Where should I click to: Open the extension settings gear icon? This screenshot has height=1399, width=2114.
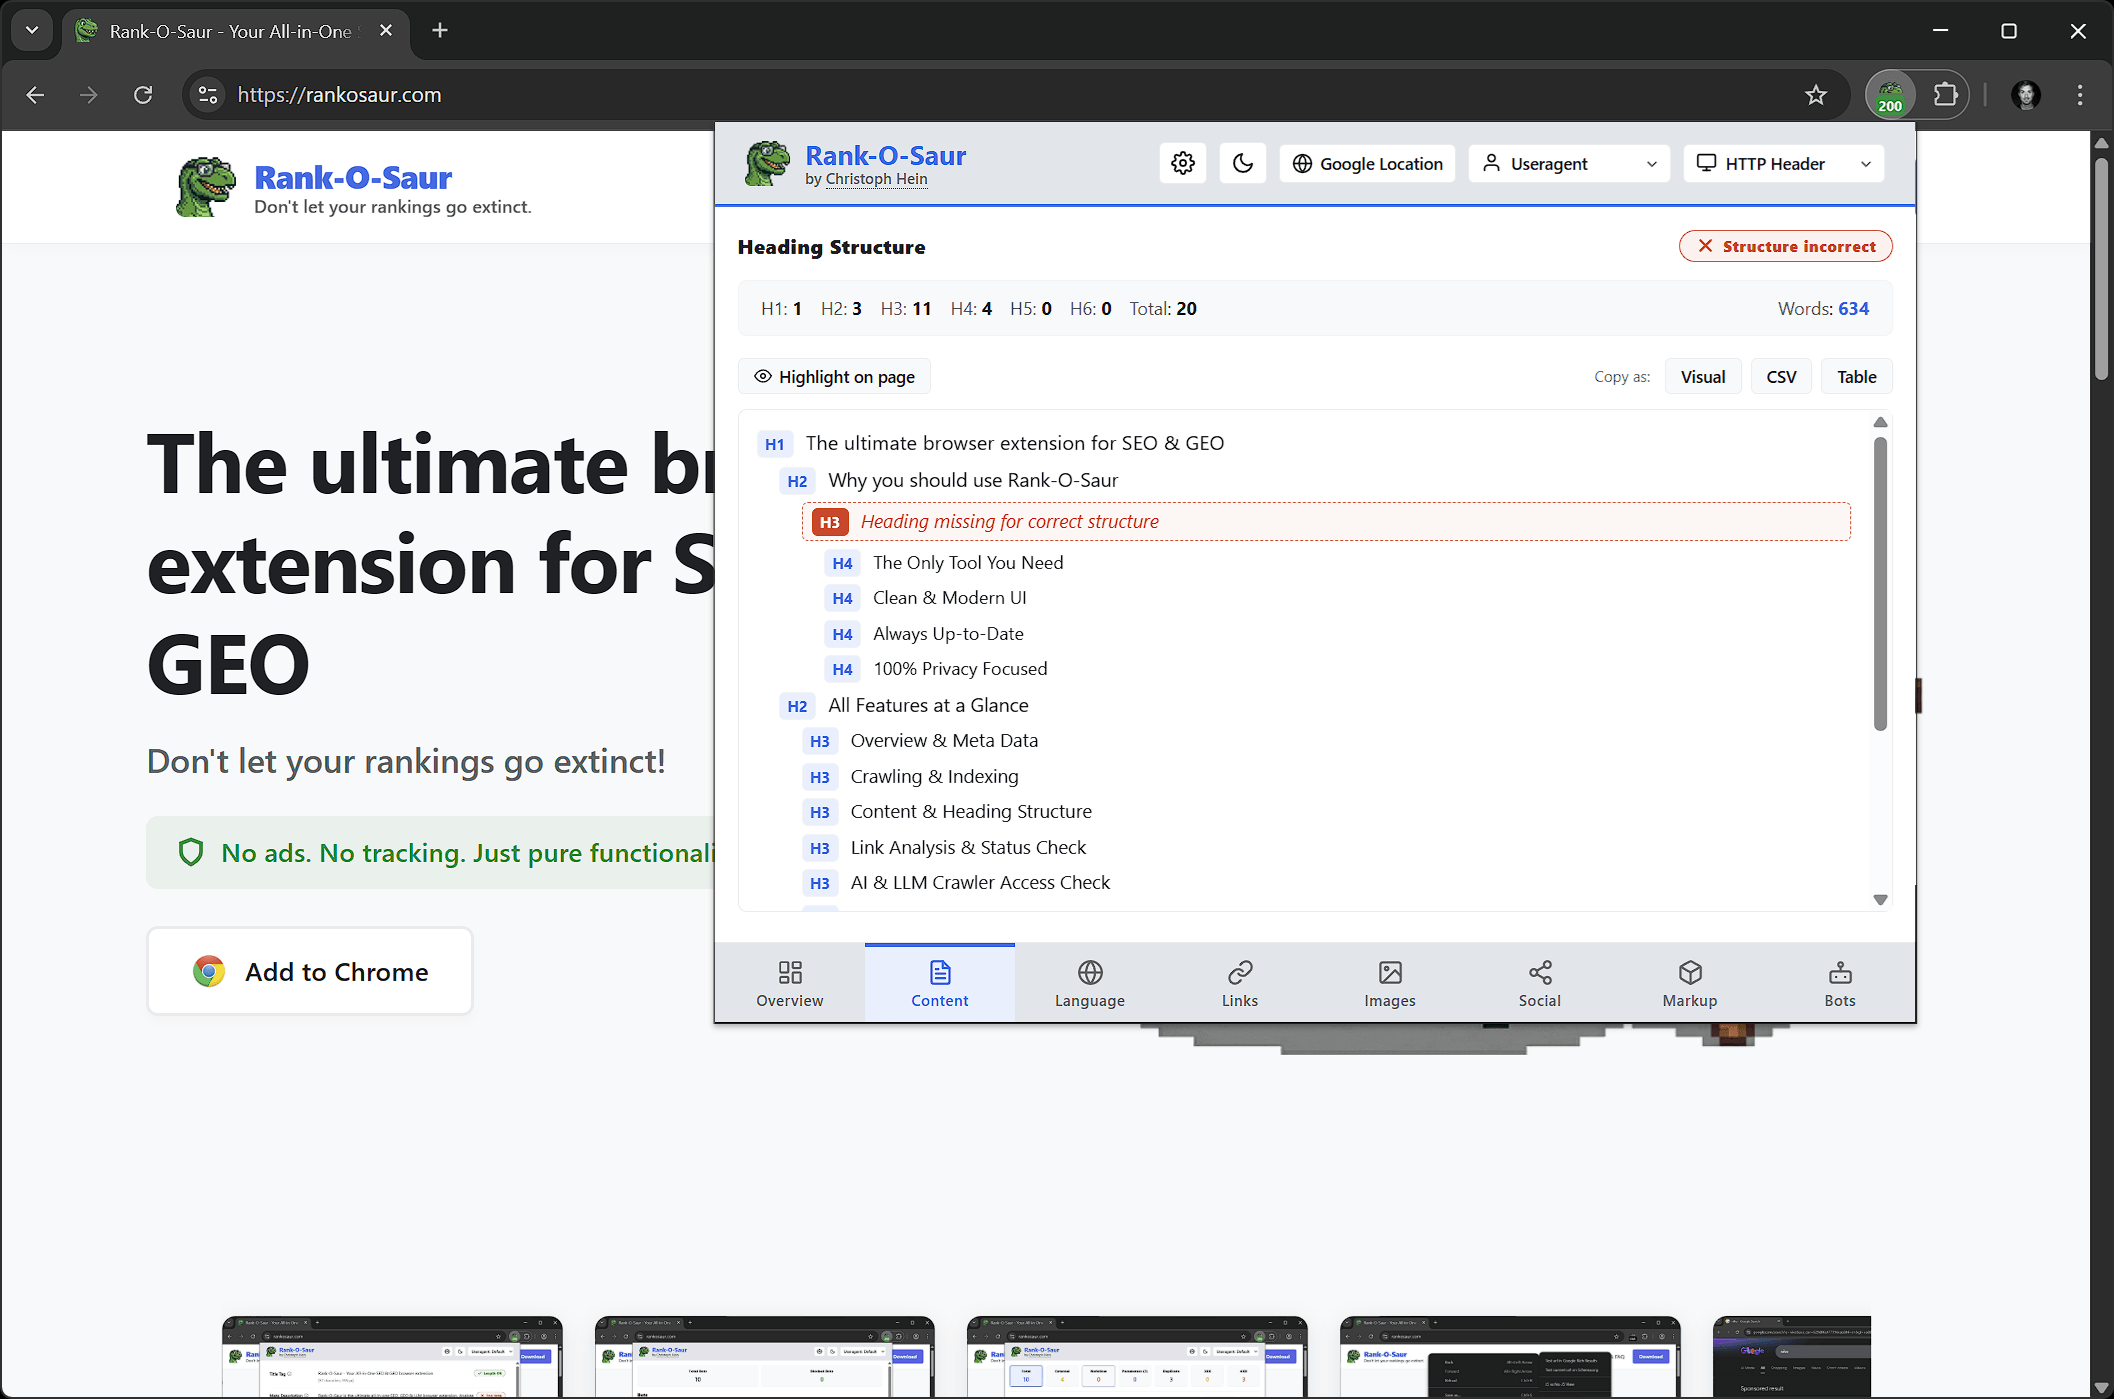point(1183,163)
